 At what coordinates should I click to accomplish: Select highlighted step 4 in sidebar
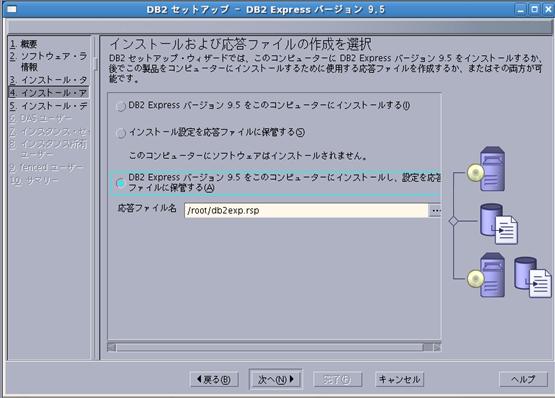click(48, 93)
